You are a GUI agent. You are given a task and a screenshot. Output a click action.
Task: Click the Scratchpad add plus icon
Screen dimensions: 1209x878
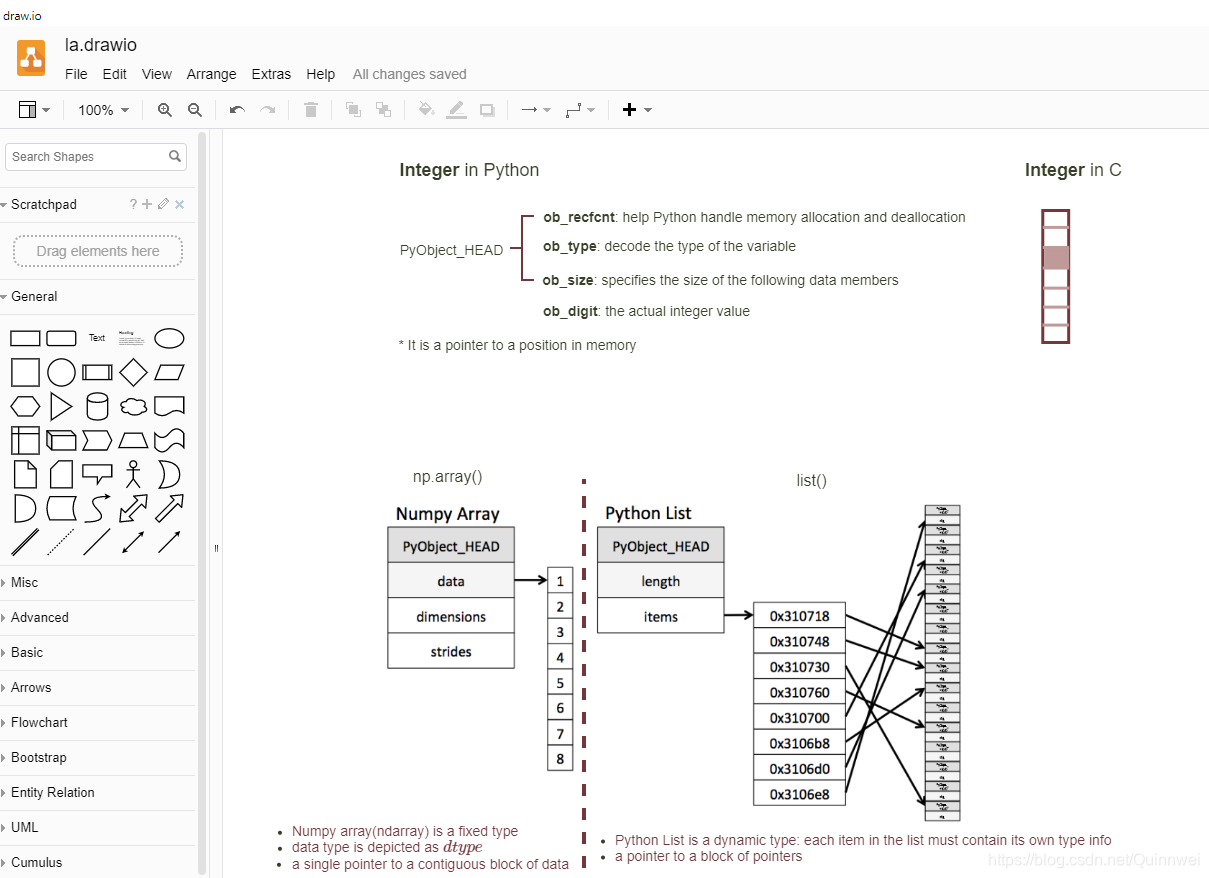[x=147, y=204]
